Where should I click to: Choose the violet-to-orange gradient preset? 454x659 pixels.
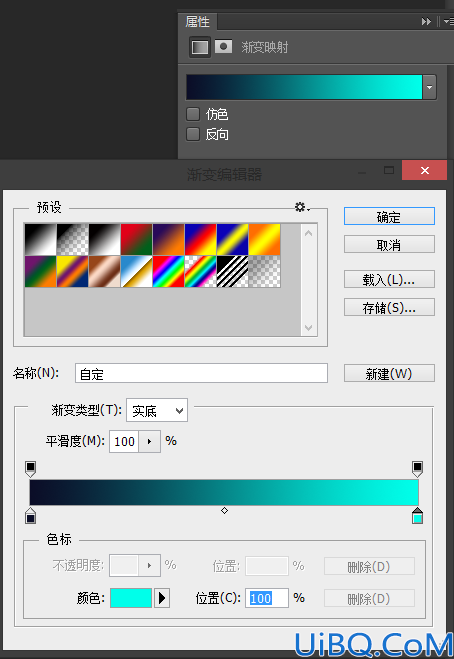coord(168,240)
